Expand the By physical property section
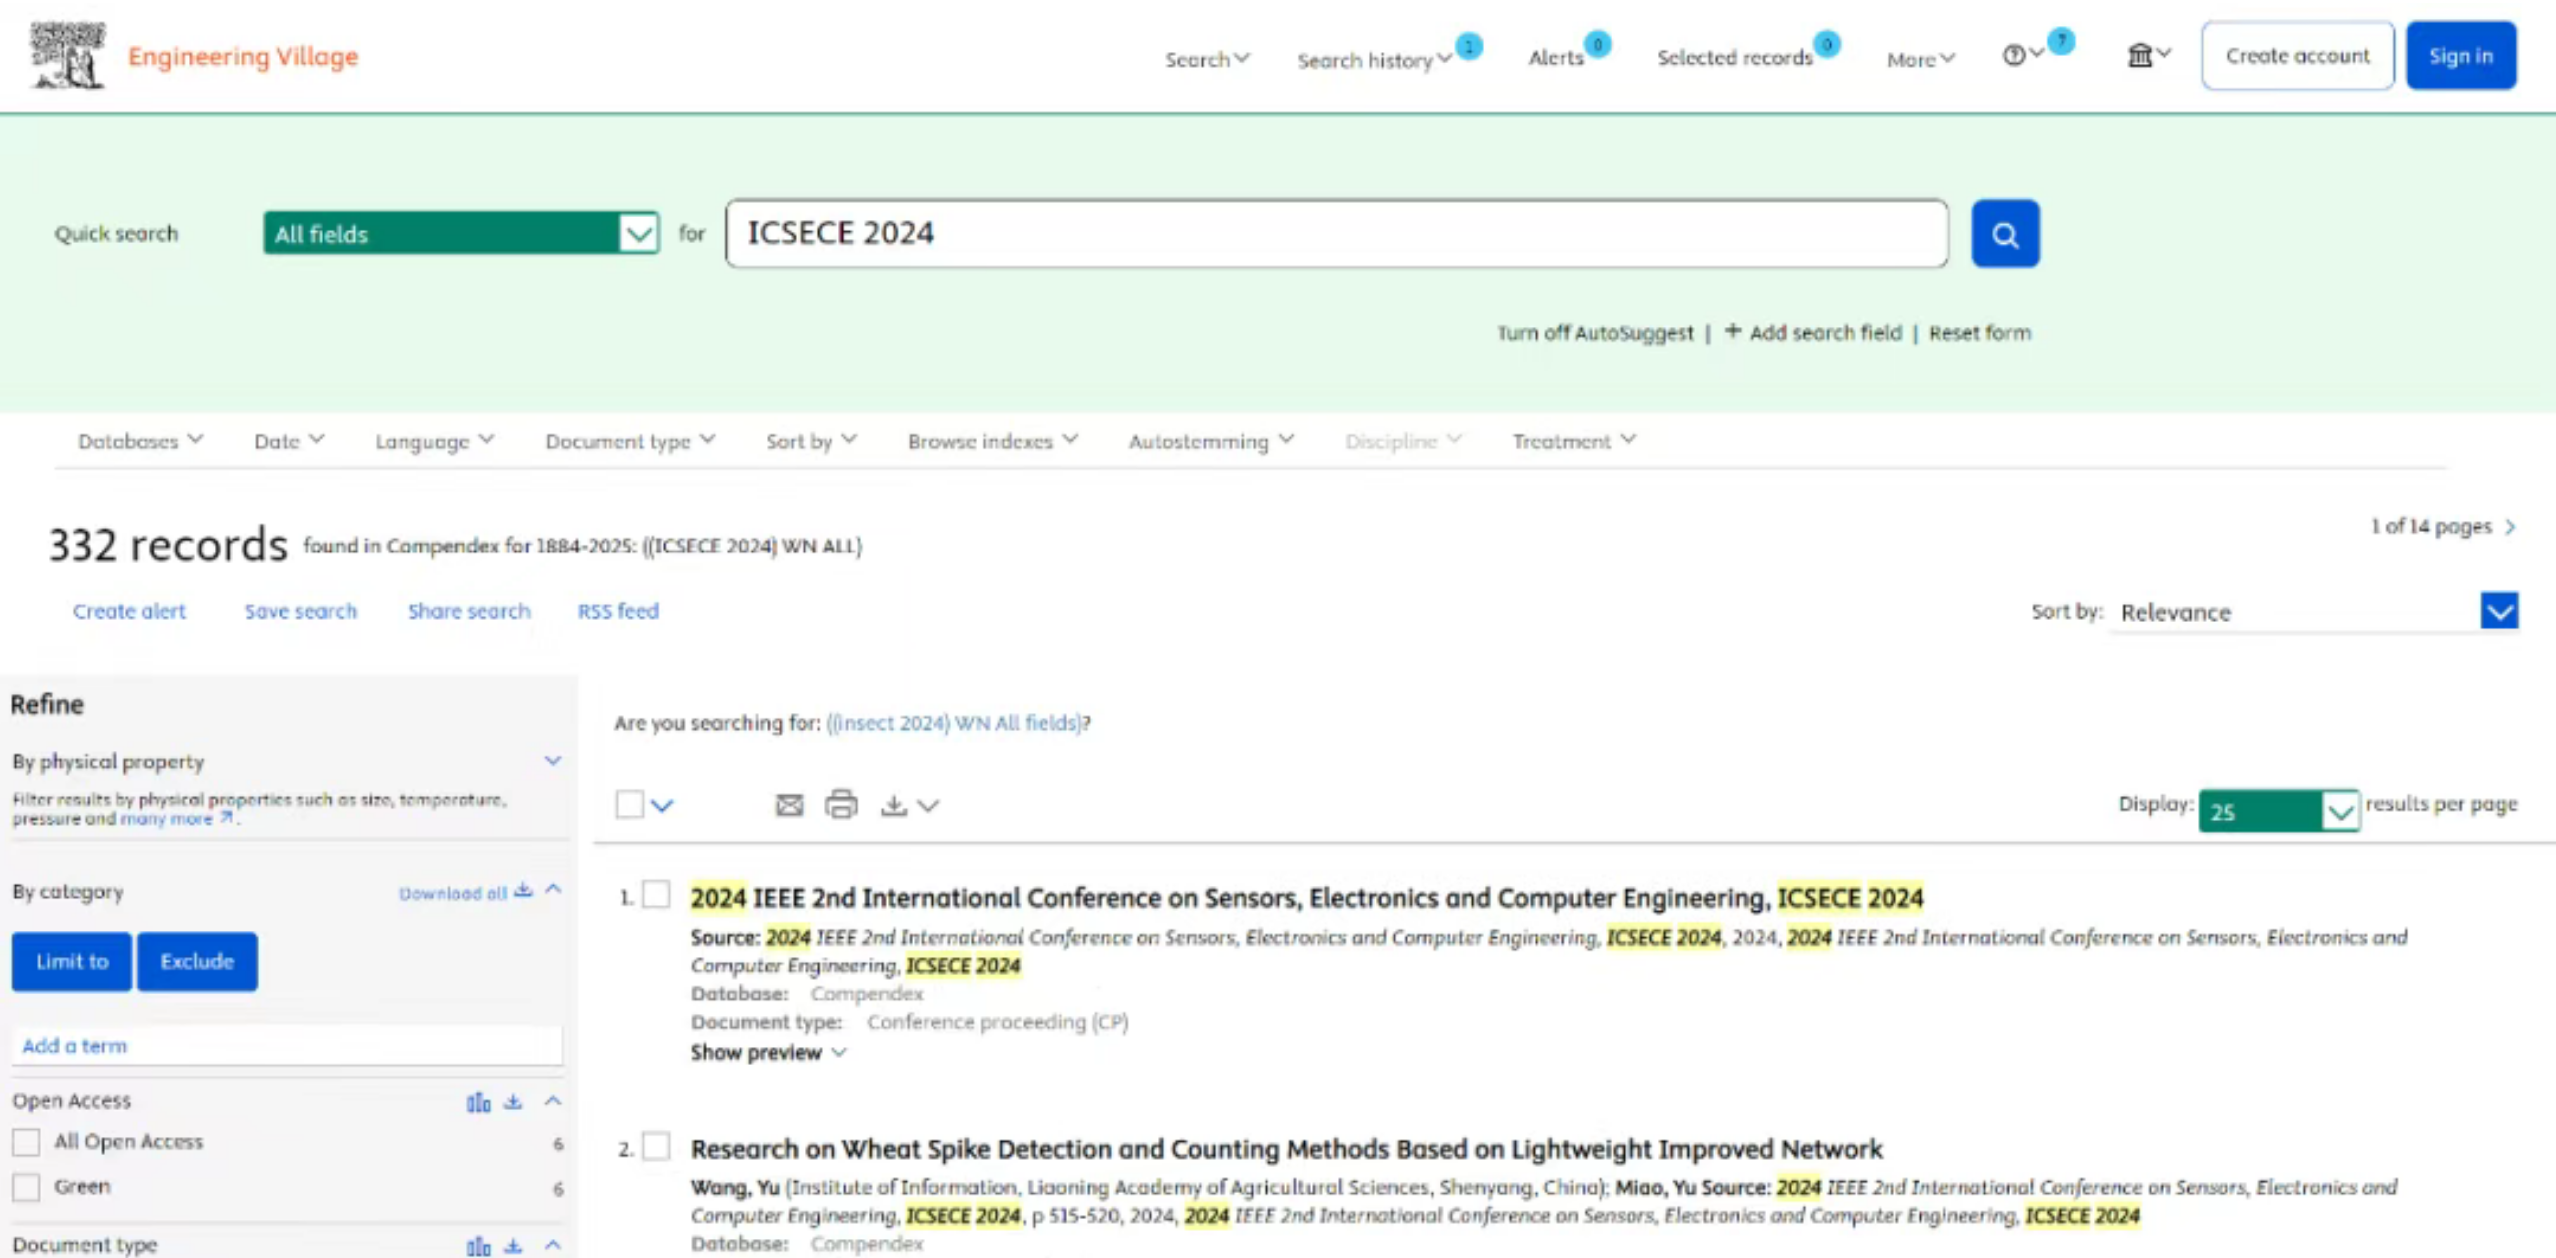The height and width of the screenshot is (1258, 2556). click(x=553, y=761)
